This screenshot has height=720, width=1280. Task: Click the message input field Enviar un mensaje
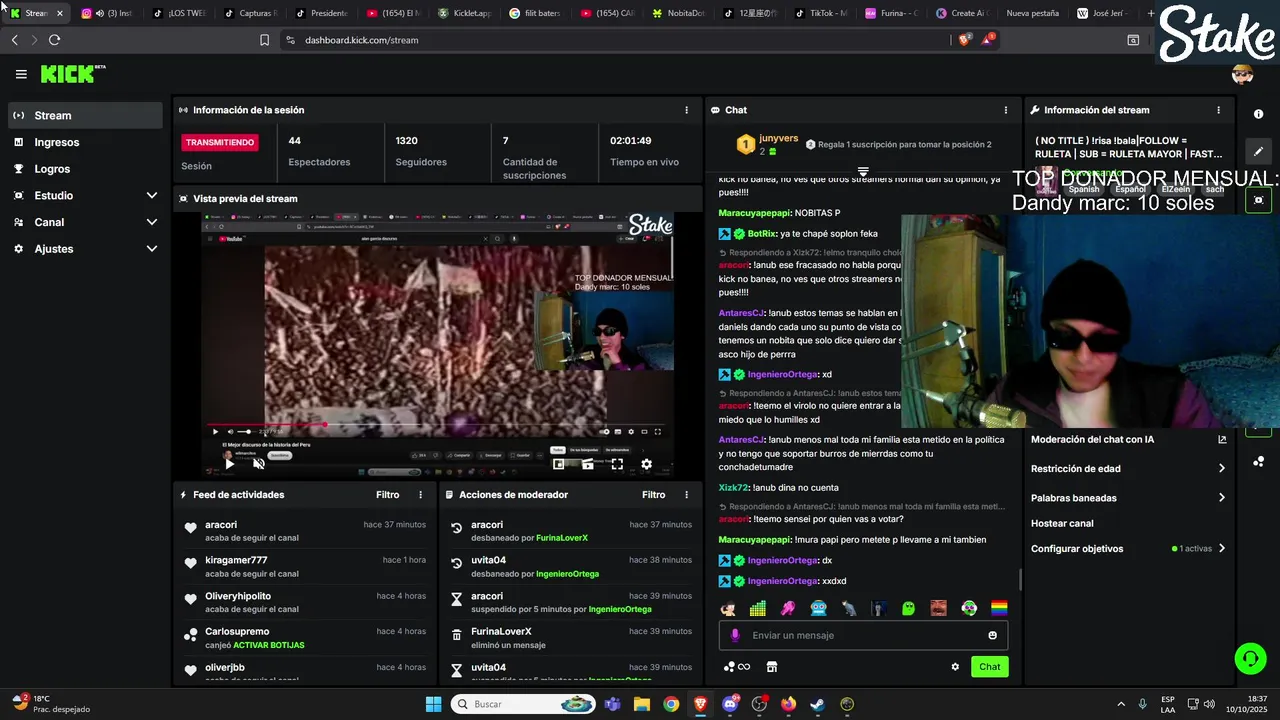pyautogui.click(x=863, y=635)
